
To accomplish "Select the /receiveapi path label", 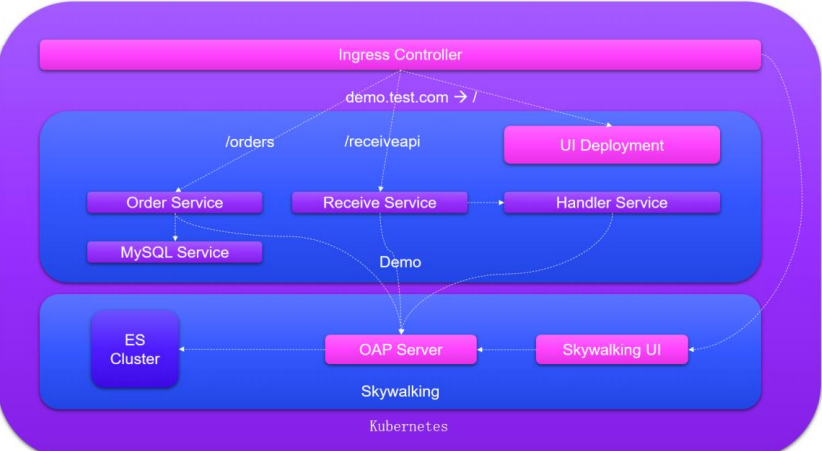I will point(382,142).
